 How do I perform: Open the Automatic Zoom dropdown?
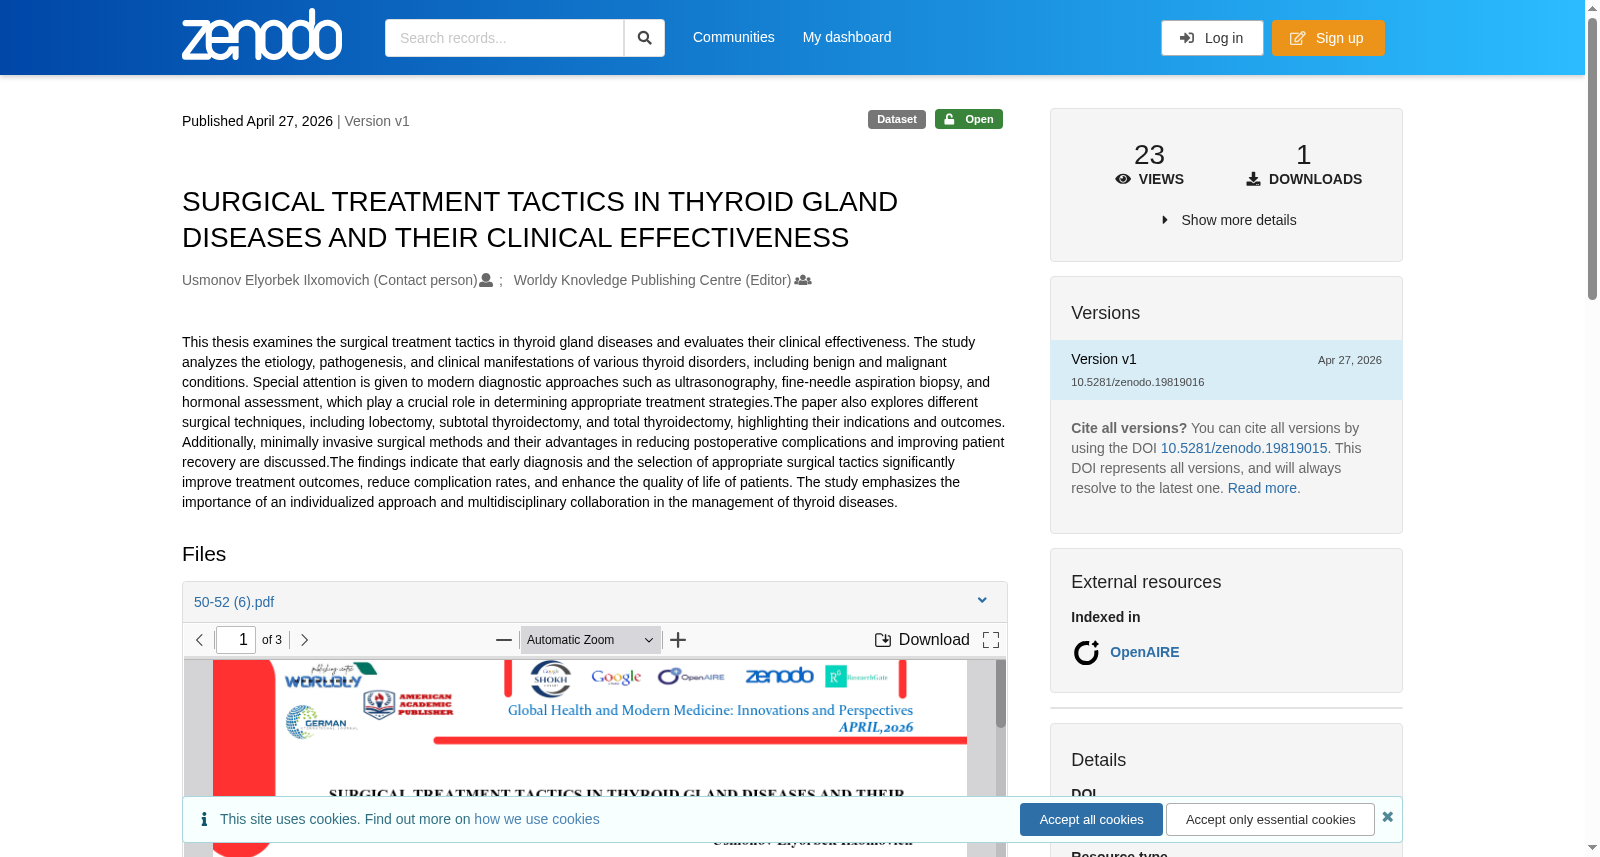click(590, 640)
